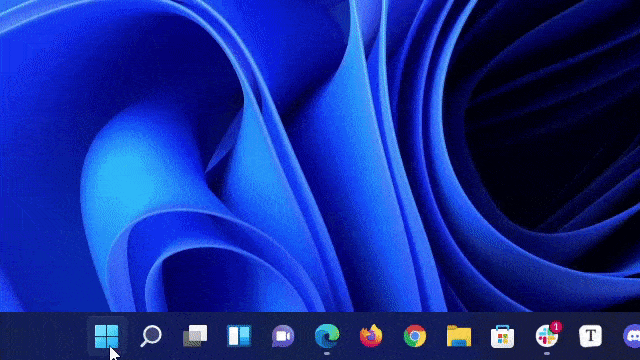Launch Teams Chat from taskbar
Screen dimensions: 640x360
pos(283,336)
